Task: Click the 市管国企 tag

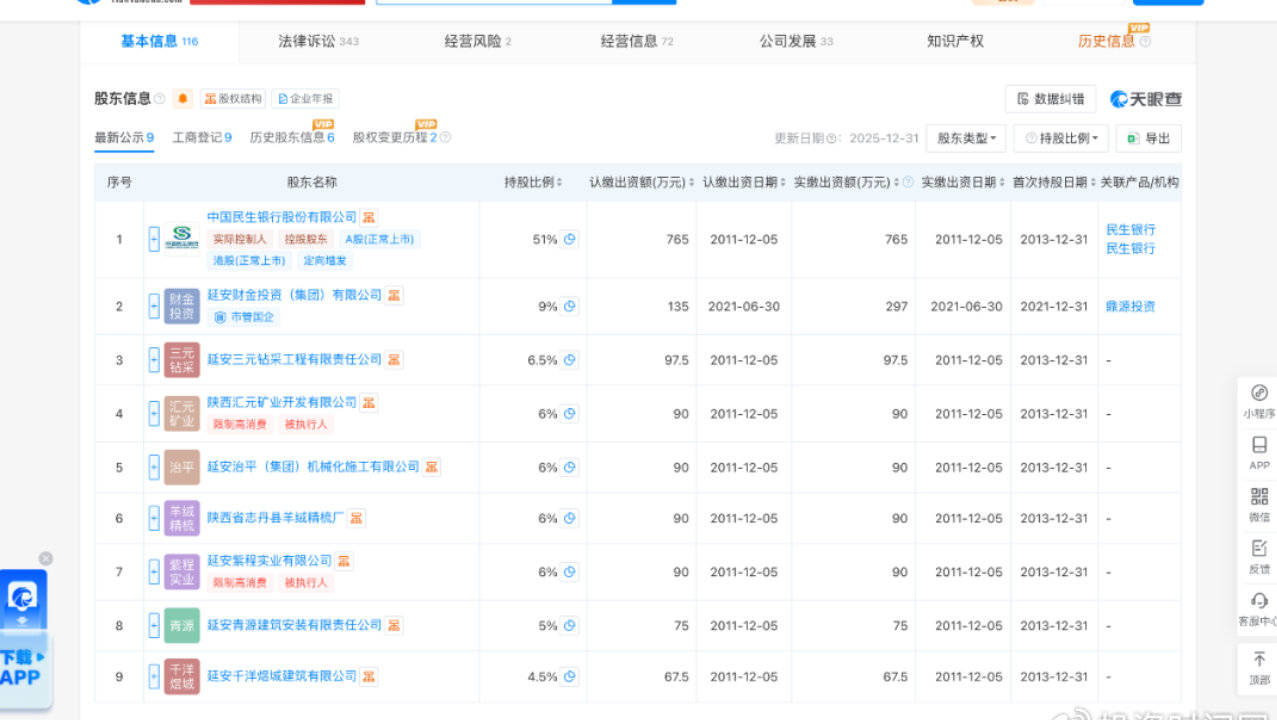Action: [244, 317]
